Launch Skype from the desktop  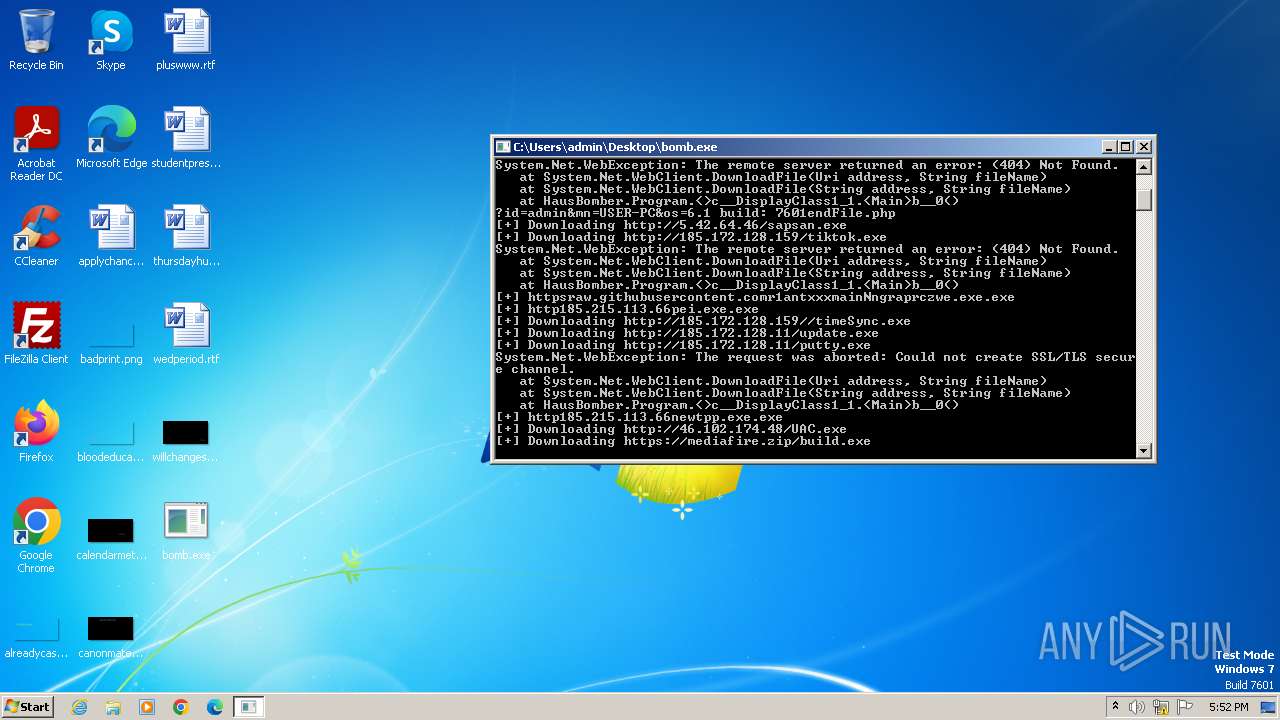(111, 41)
